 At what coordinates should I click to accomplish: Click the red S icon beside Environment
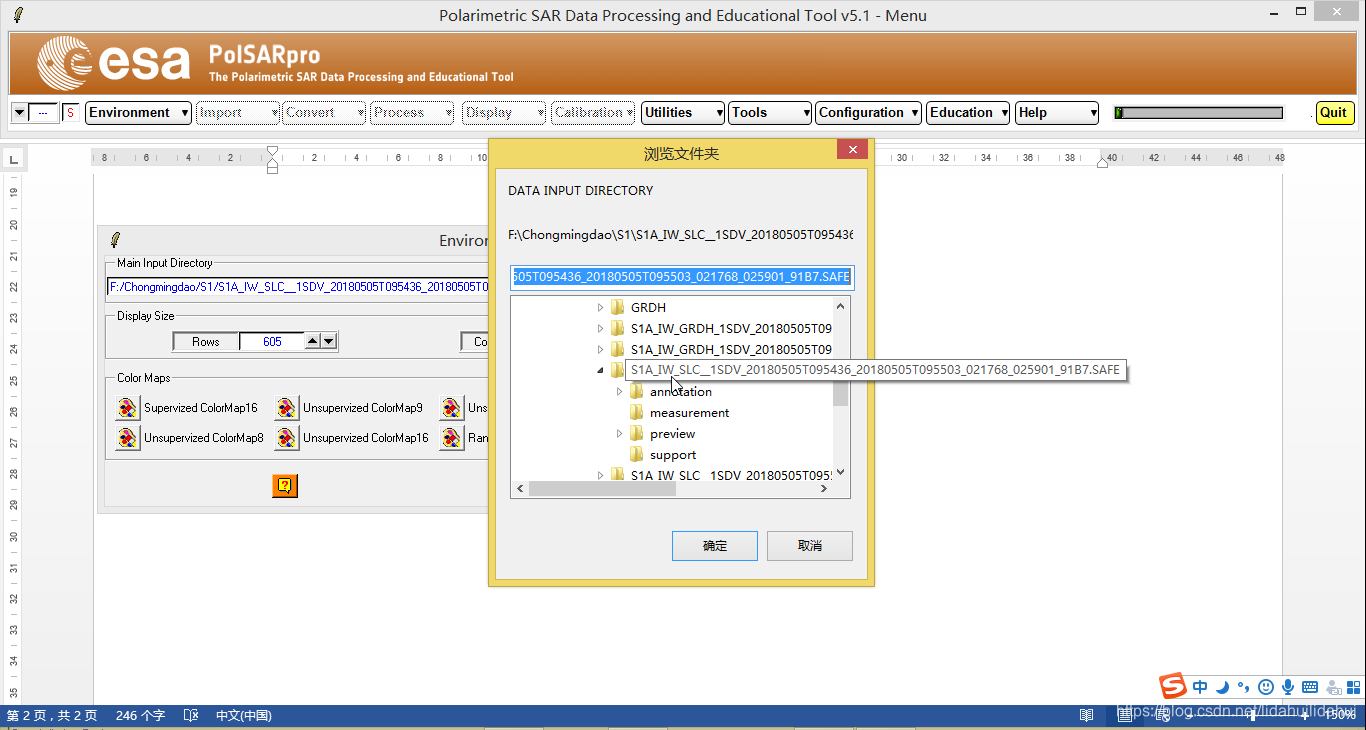70,113
